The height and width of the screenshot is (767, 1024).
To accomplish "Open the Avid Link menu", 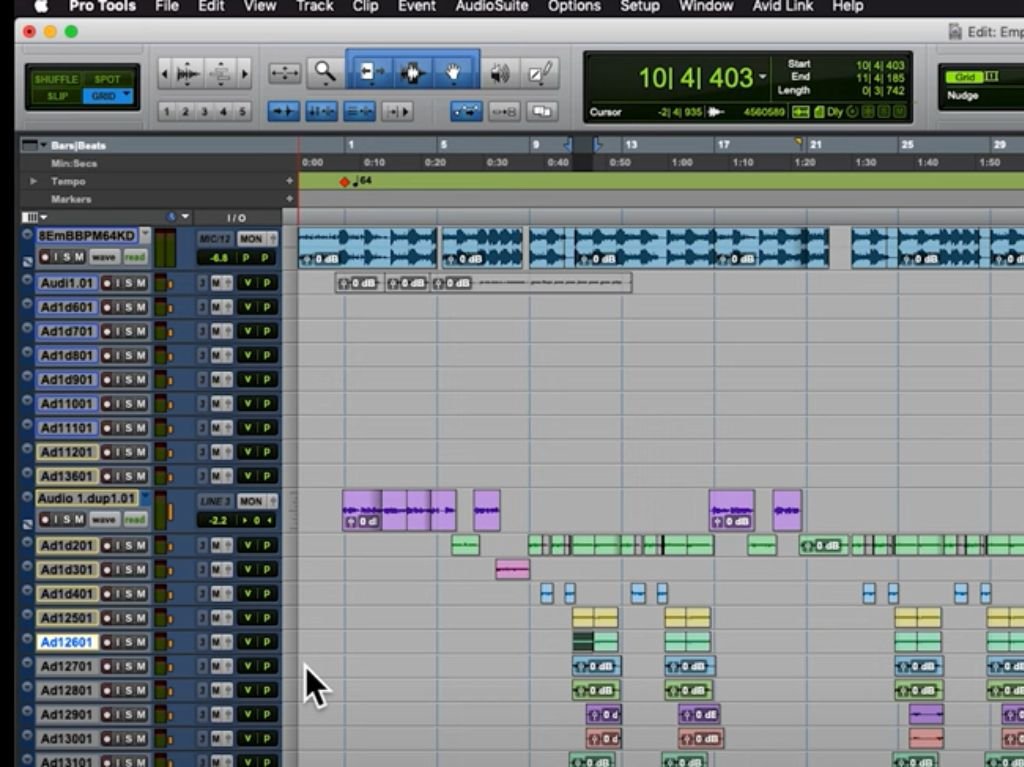I will click(782, 7).
